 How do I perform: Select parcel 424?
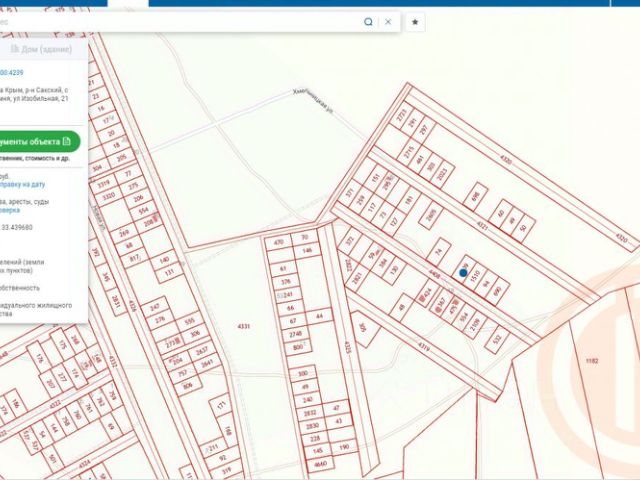[427, 292]
